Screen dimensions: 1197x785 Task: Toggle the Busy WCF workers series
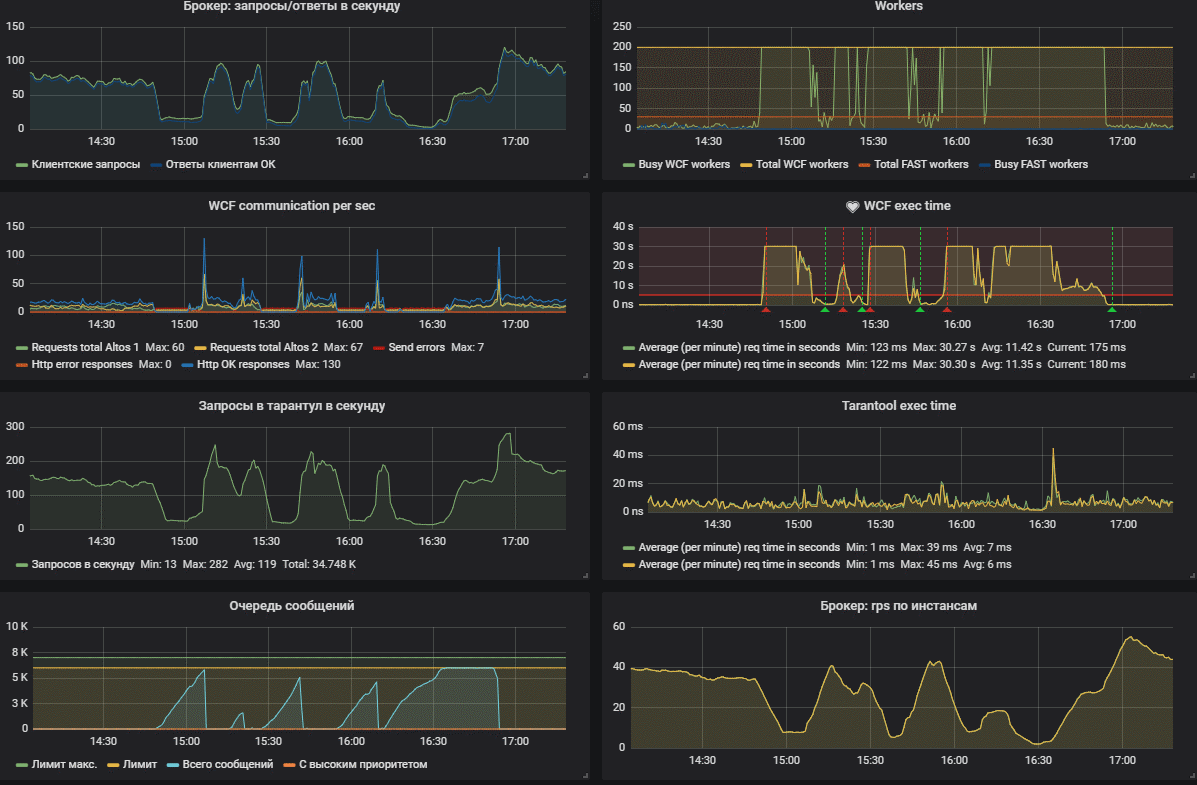pos(683,164)
